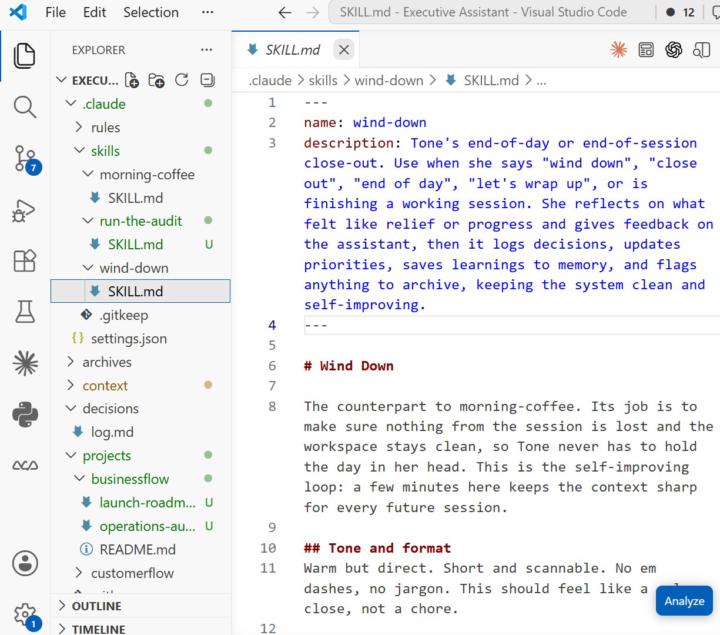Open Source Control with 7 changes
The width and height of the screenshot is (720, 635).
coord(26,160)
